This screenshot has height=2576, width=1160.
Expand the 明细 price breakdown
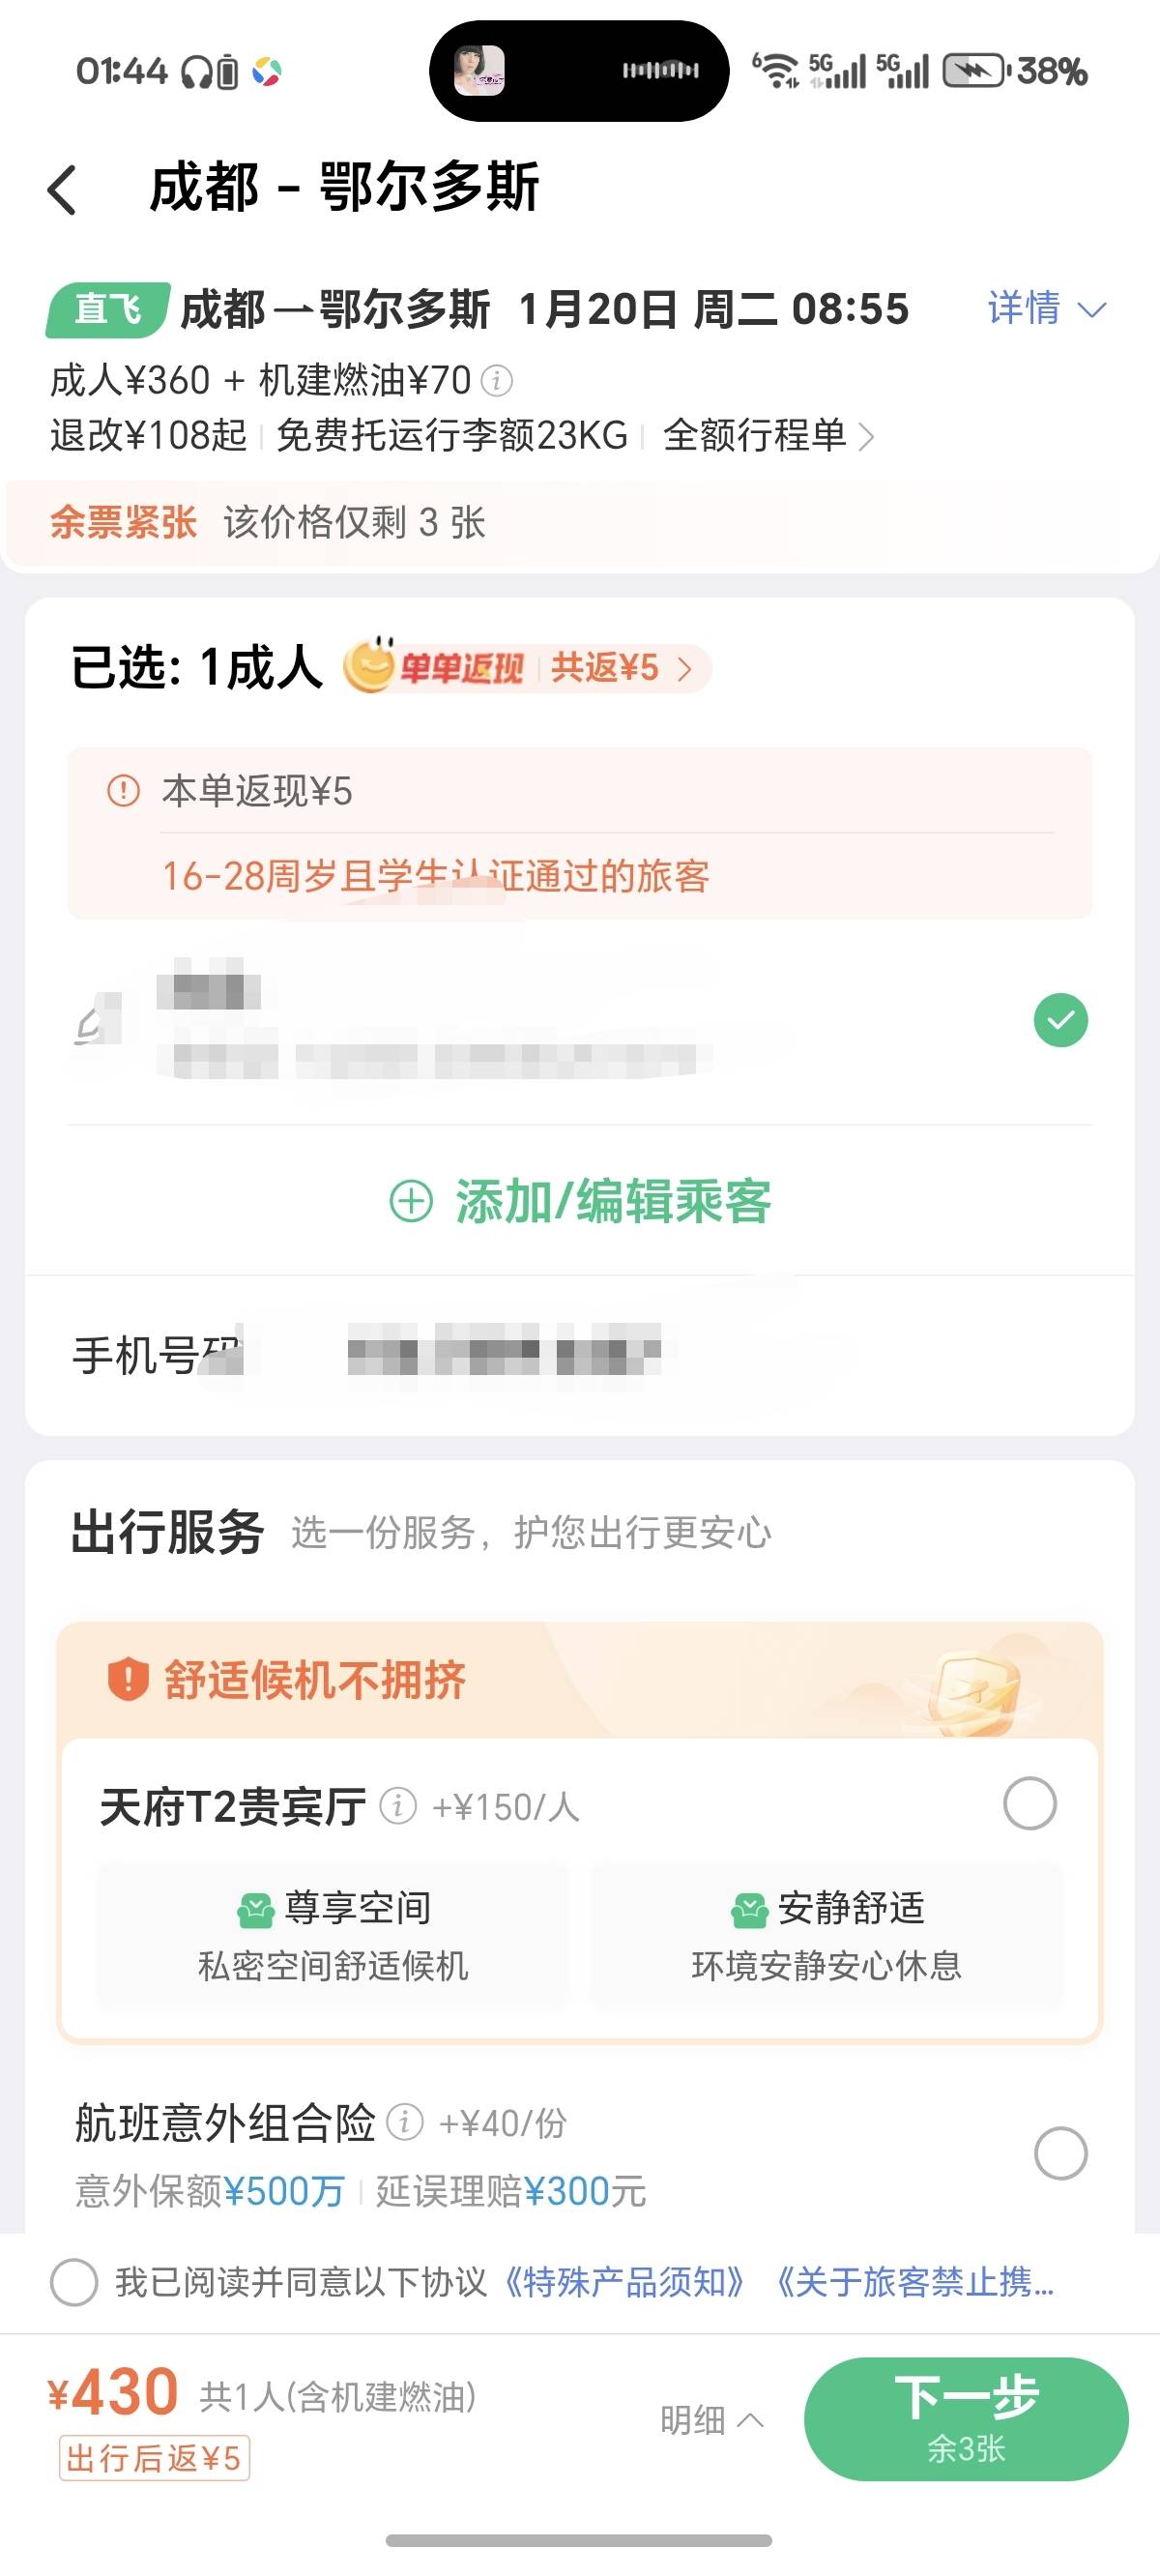(711, 2420)
